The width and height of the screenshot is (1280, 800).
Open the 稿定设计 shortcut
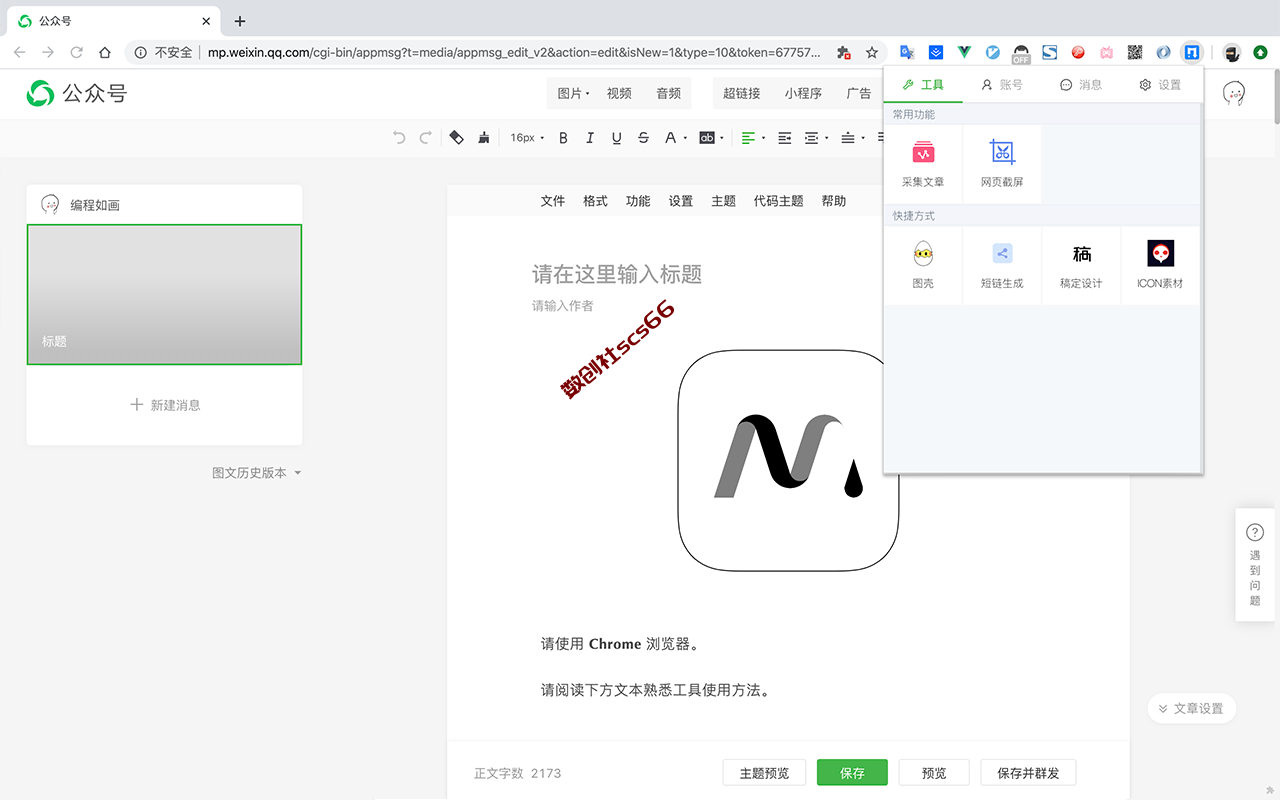1081,265
